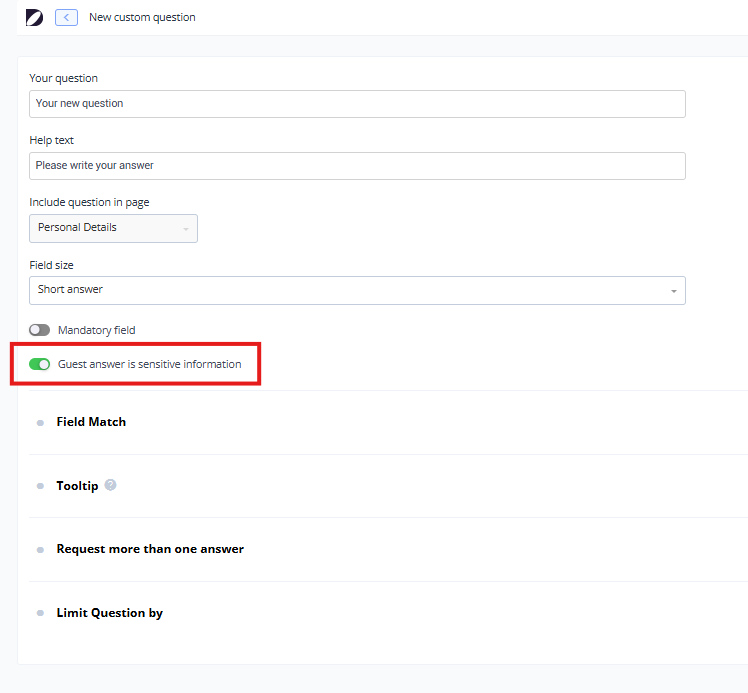This screenshot has width=748, height=693.
Task: Click into the Your question text field
Action: [357, 104]
